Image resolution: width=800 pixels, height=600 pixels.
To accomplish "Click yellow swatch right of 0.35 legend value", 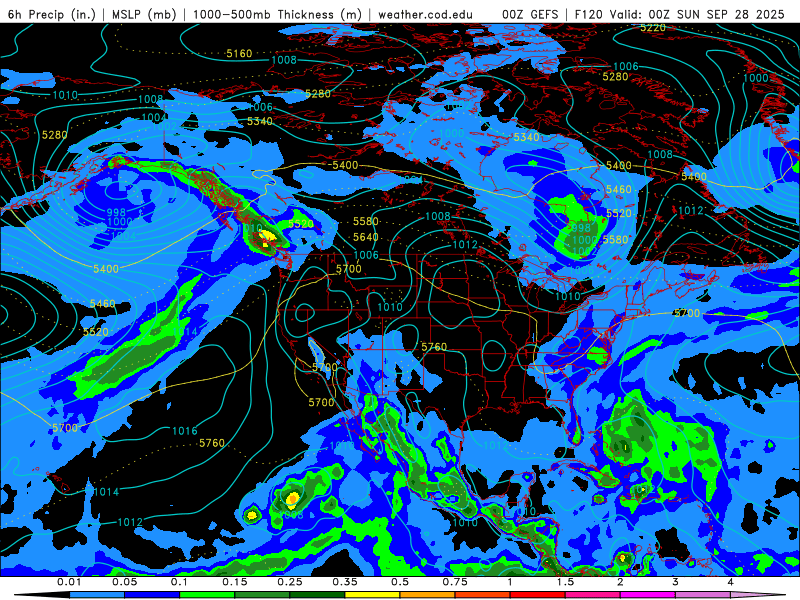I will click(x=372, y=595).
